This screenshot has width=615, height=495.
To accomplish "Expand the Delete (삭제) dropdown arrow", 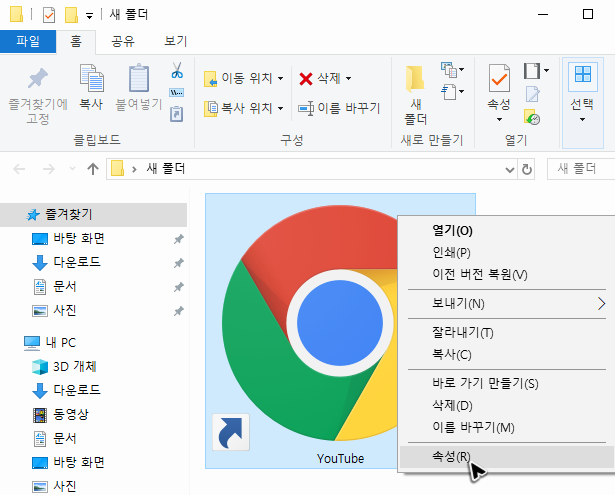I will 348,78.
